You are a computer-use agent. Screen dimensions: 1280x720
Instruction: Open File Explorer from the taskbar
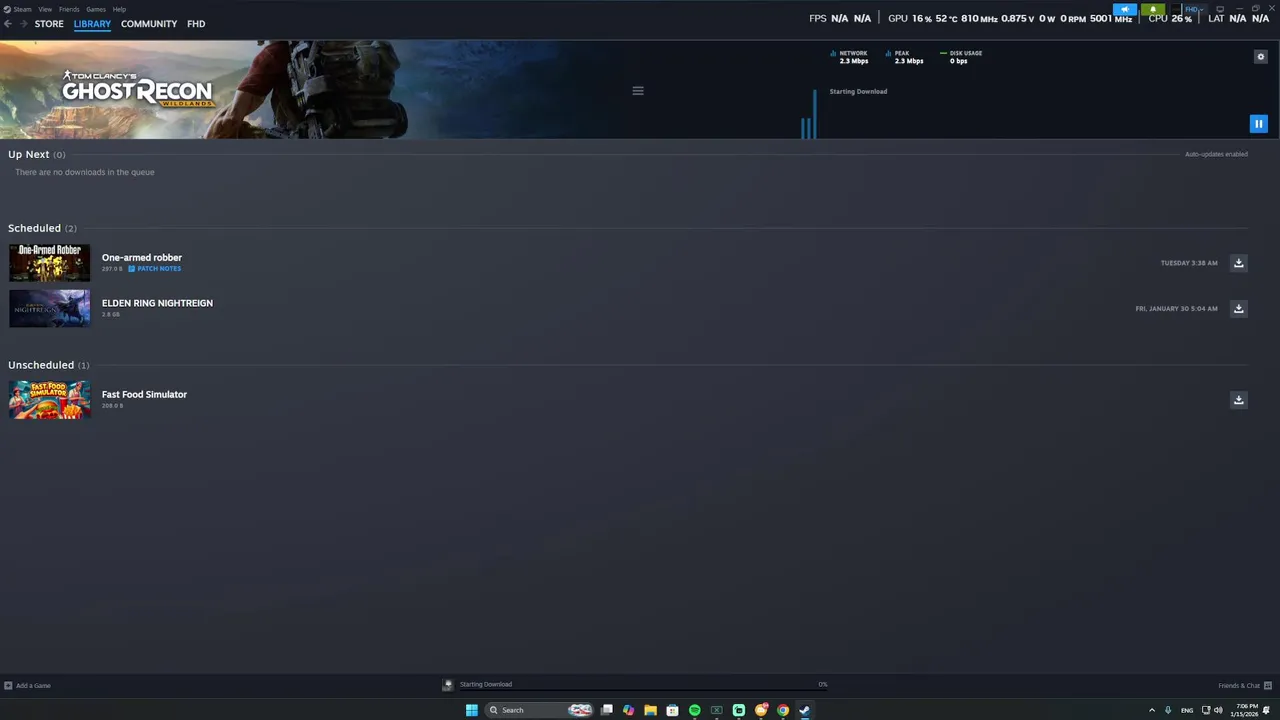(x=650, y=710)
